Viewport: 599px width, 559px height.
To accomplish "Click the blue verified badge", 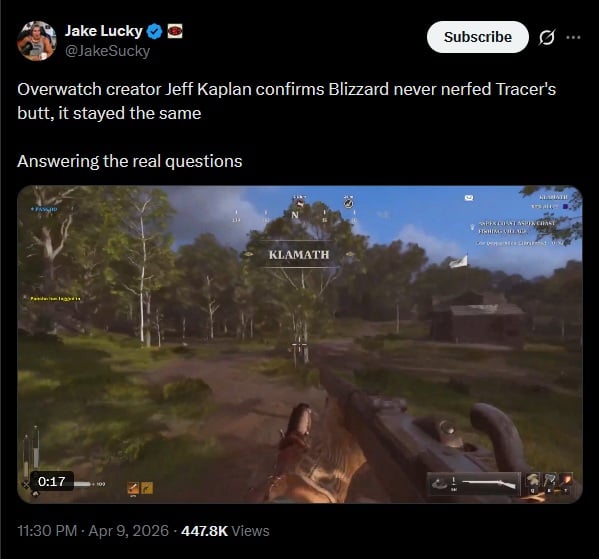I will [155, 31].
